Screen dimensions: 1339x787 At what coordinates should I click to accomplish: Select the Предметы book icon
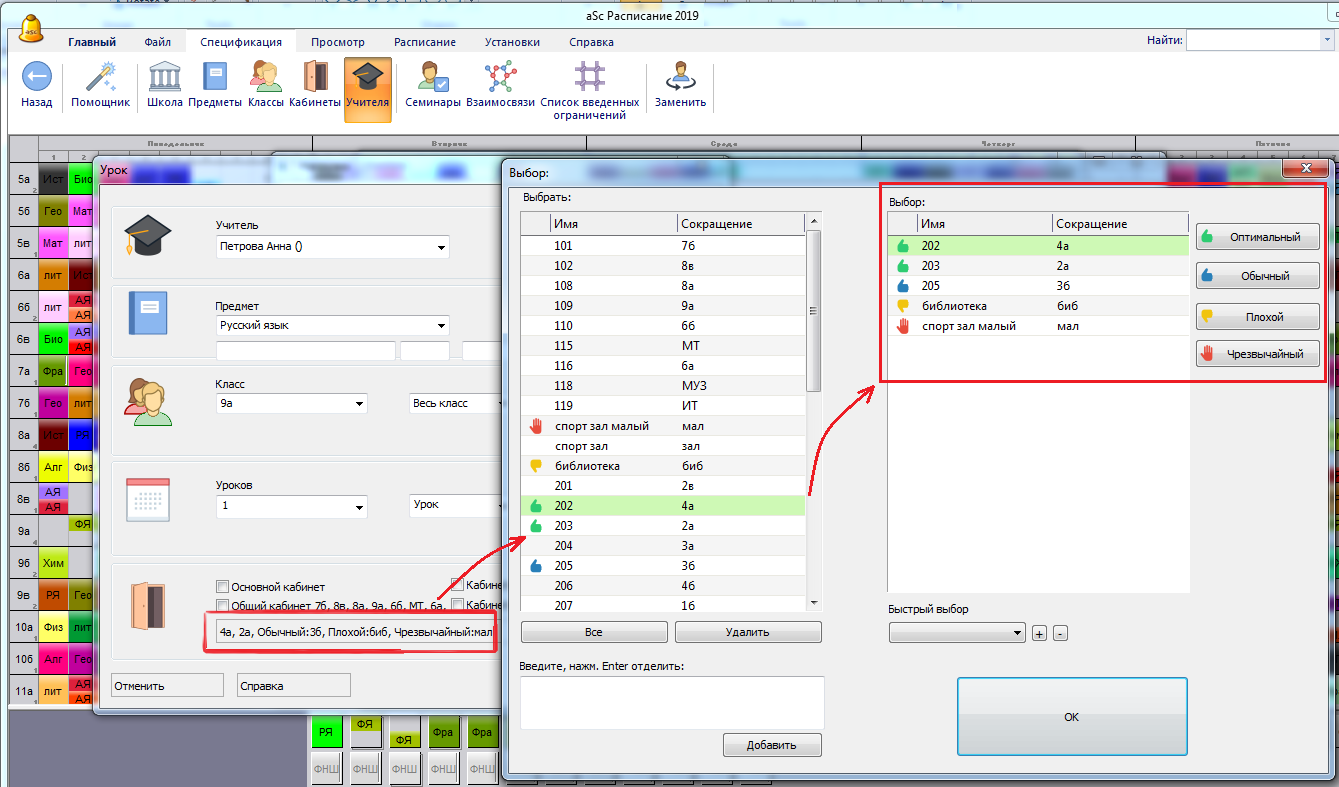(x=215, y=78)
